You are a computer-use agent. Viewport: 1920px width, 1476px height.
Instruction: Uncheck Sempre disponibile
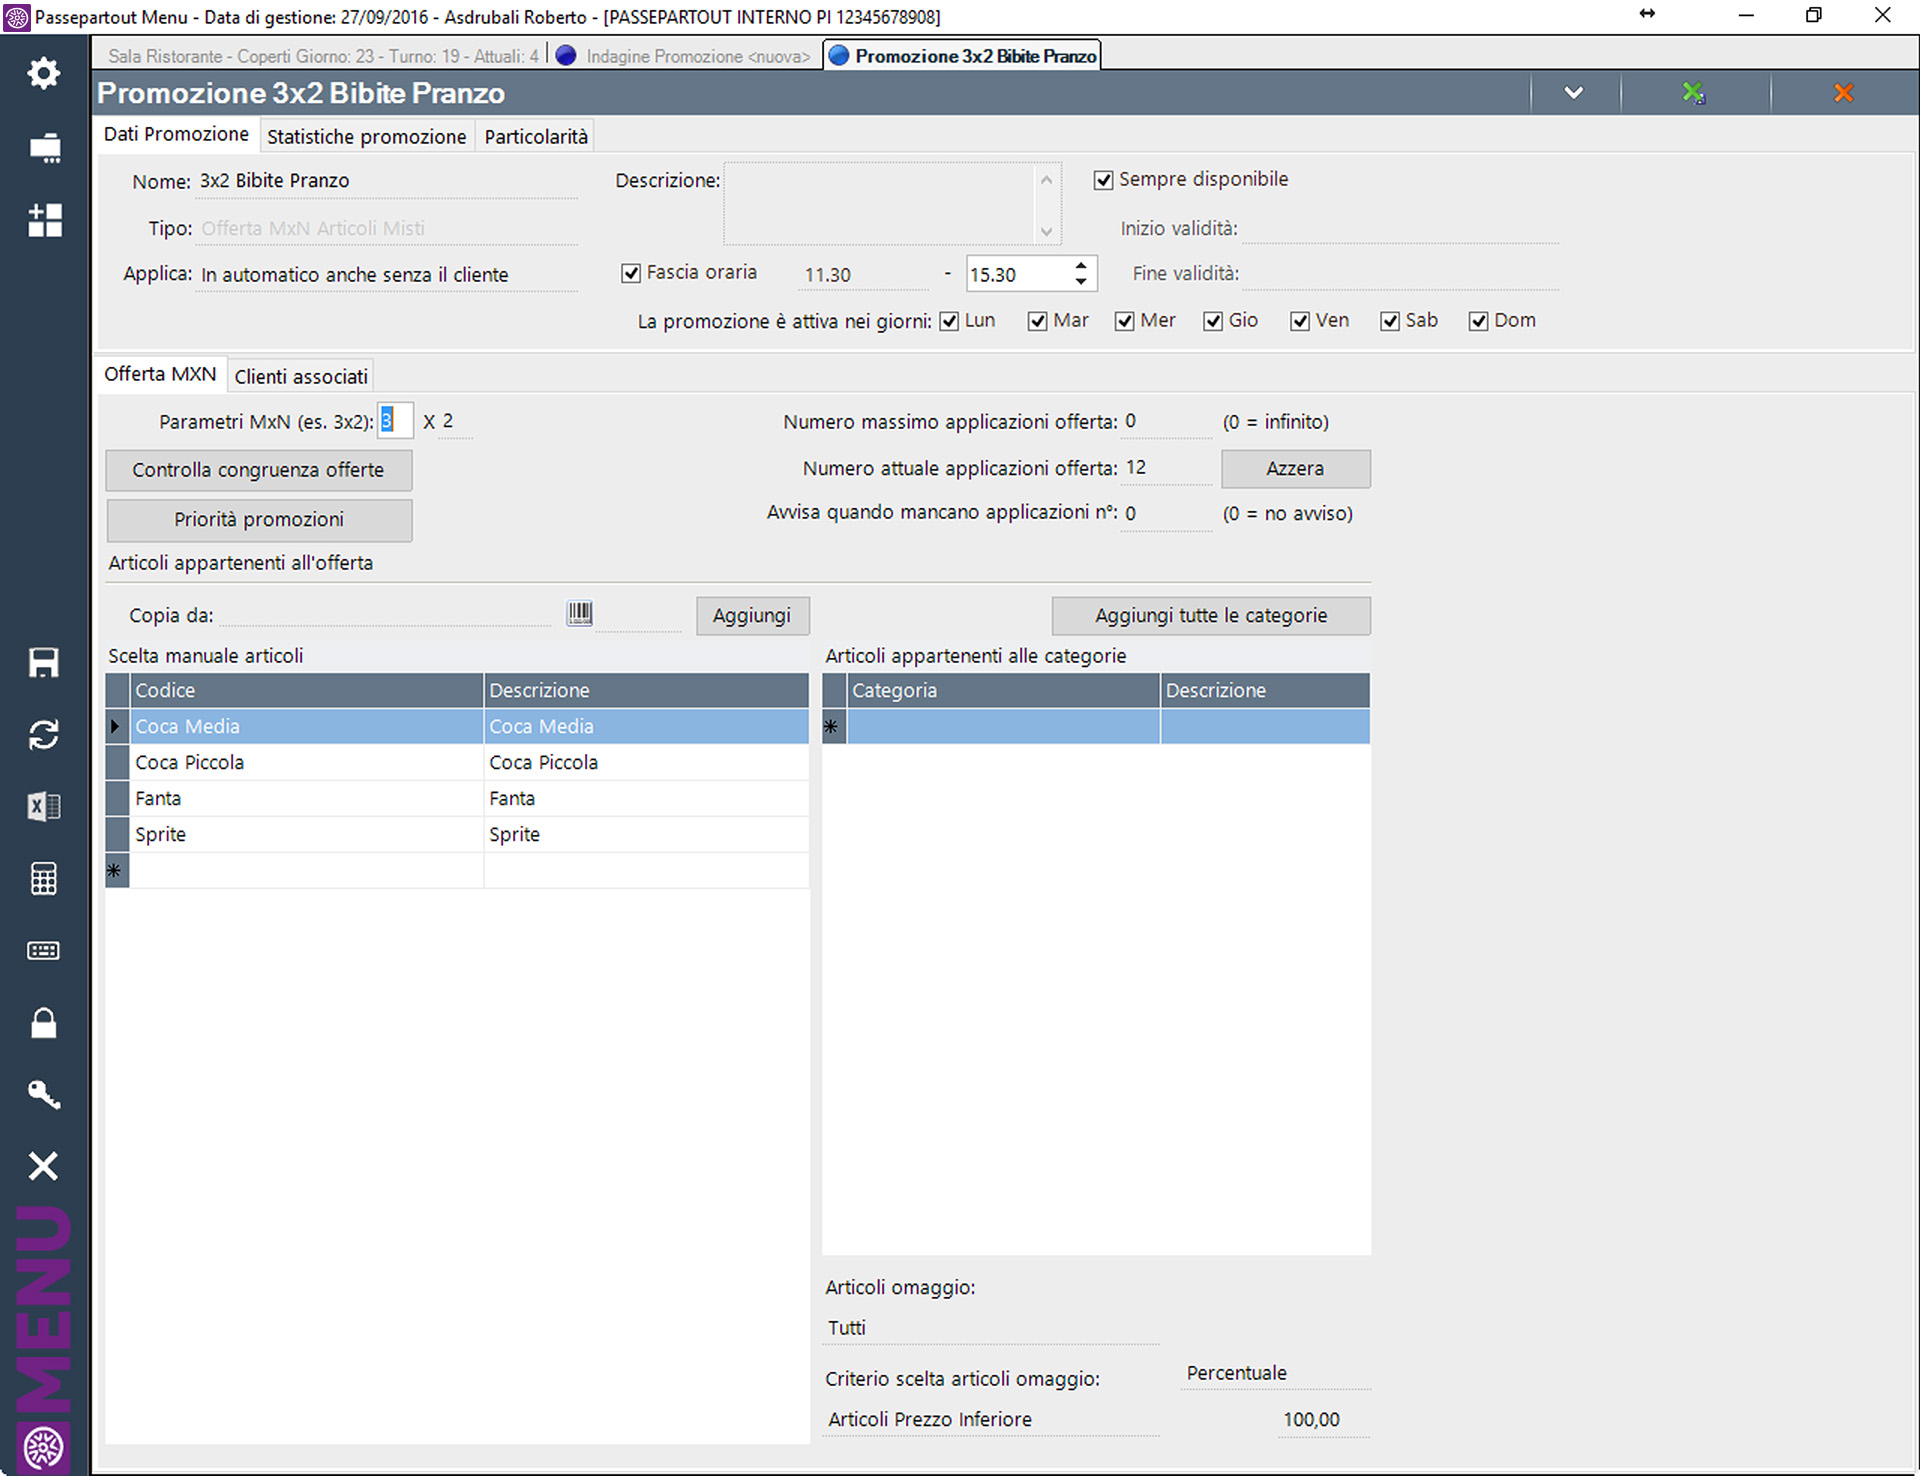[x=1104, y=179]
